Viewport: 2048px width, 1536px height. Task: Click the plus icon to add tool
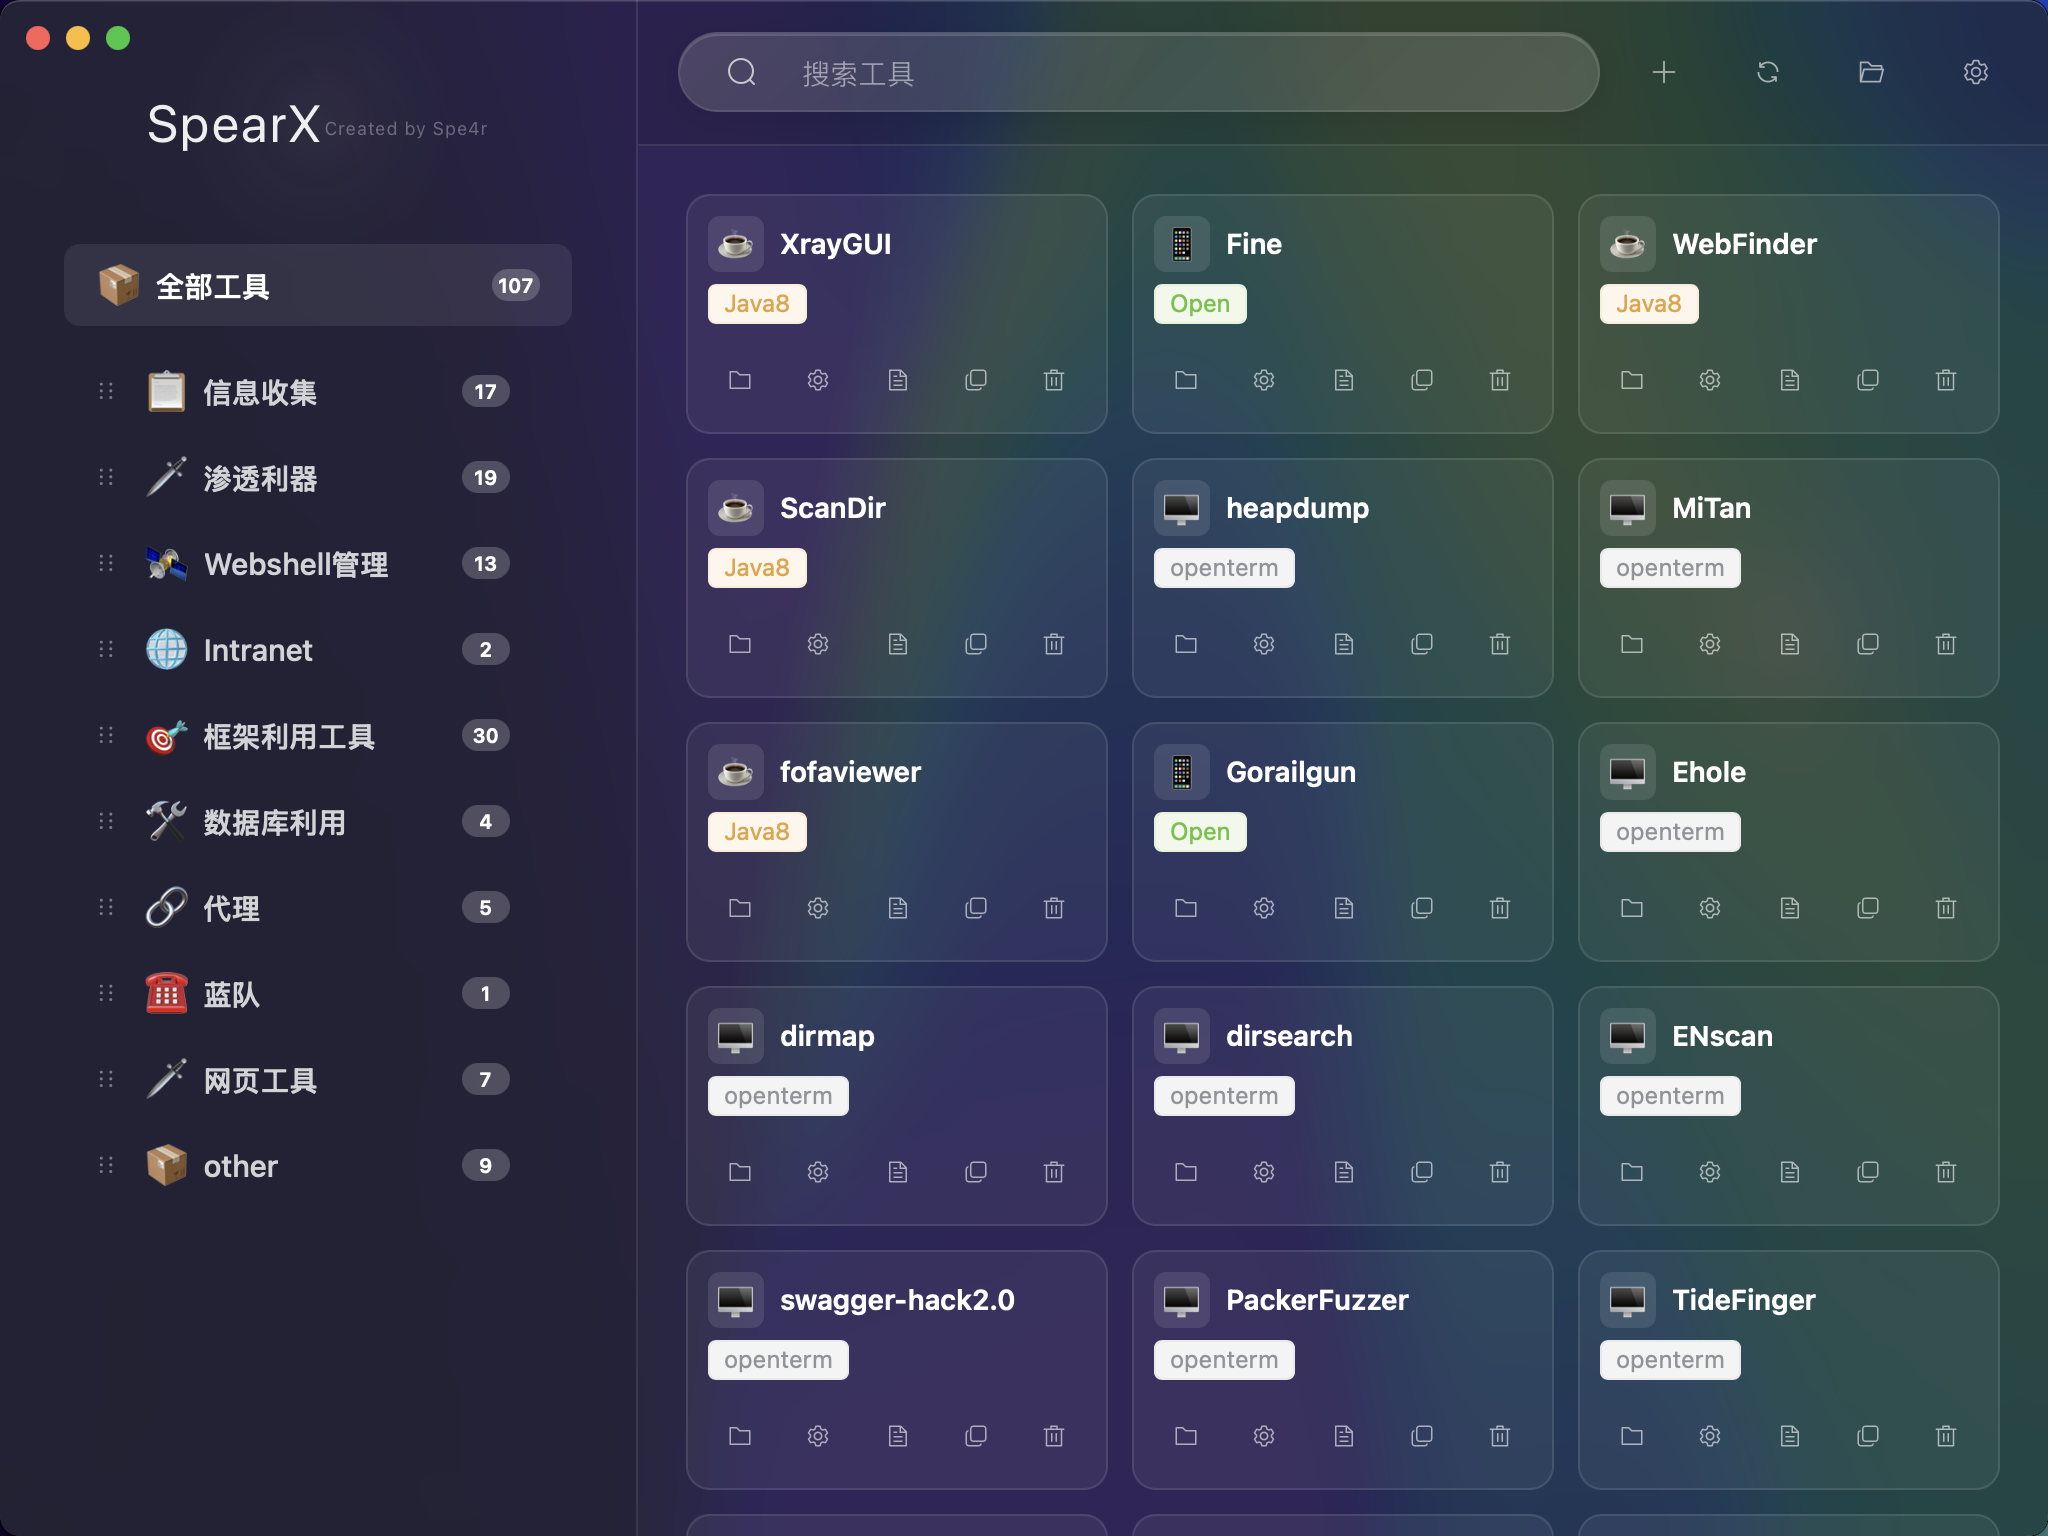tap(1663, 72)
